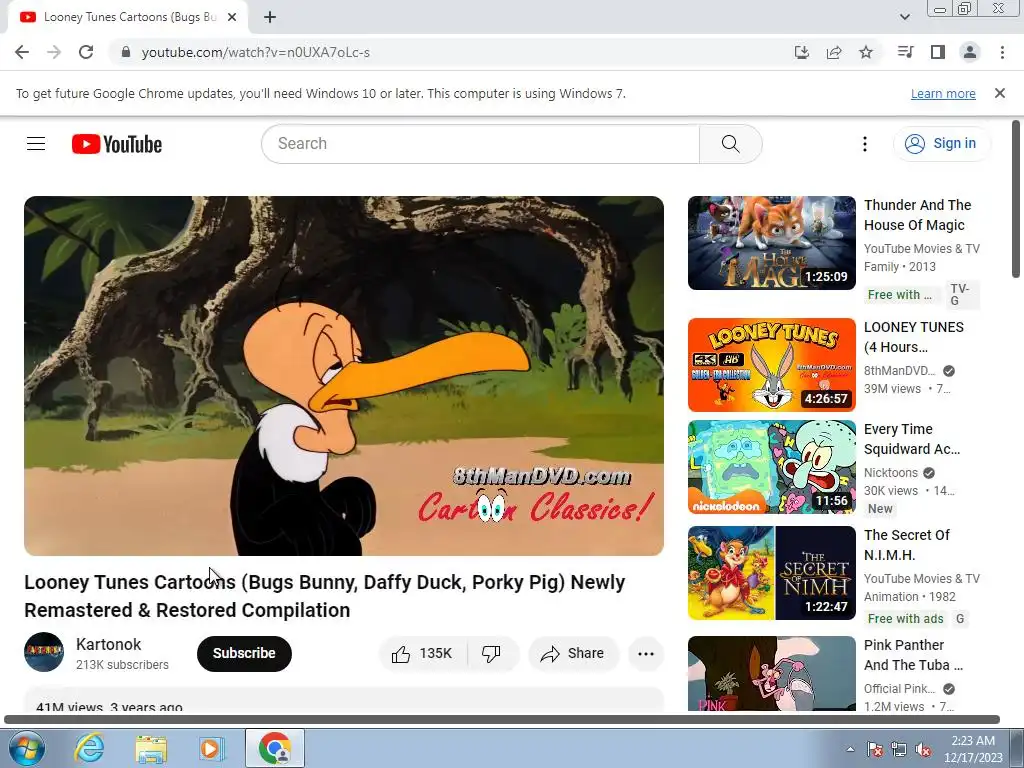This screenshot has height=768, width=1024.
Task: Reload the YouTube page
Action: click(x=86, y=52)
